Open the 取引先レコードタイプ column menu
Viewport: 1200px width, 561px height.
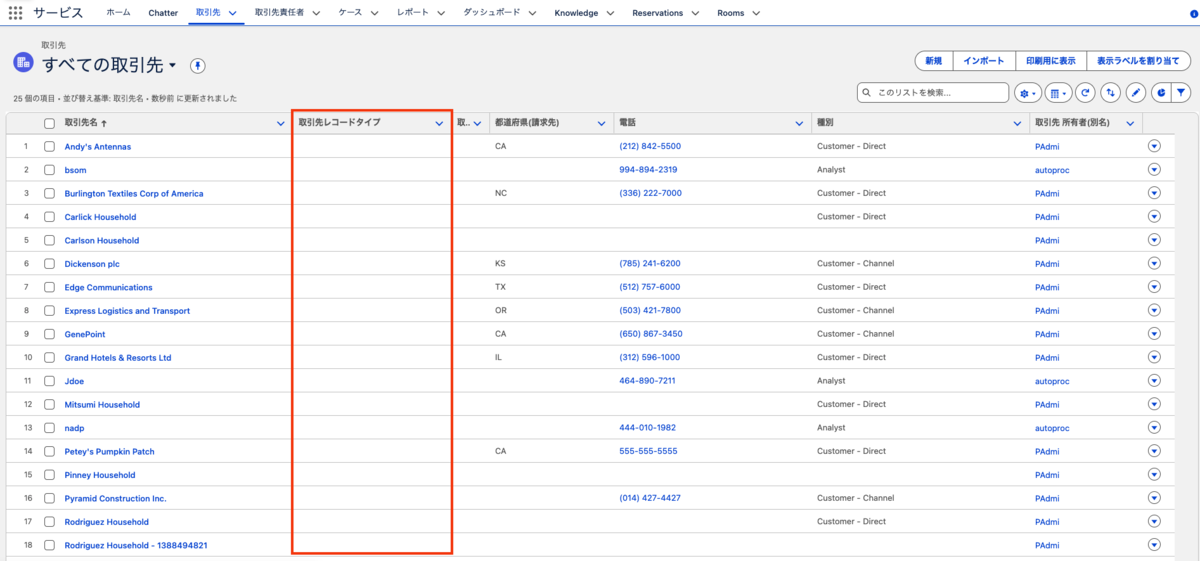(439, 123)
